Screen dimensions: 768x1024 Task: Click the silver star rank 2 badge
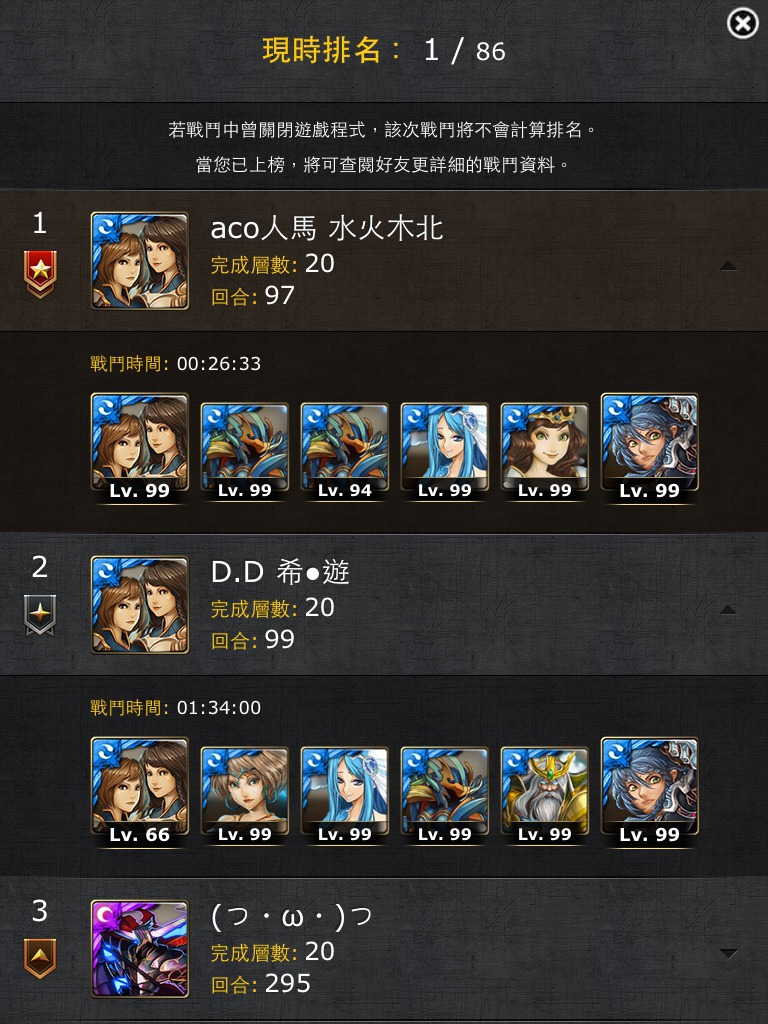(x=40, y=615)
